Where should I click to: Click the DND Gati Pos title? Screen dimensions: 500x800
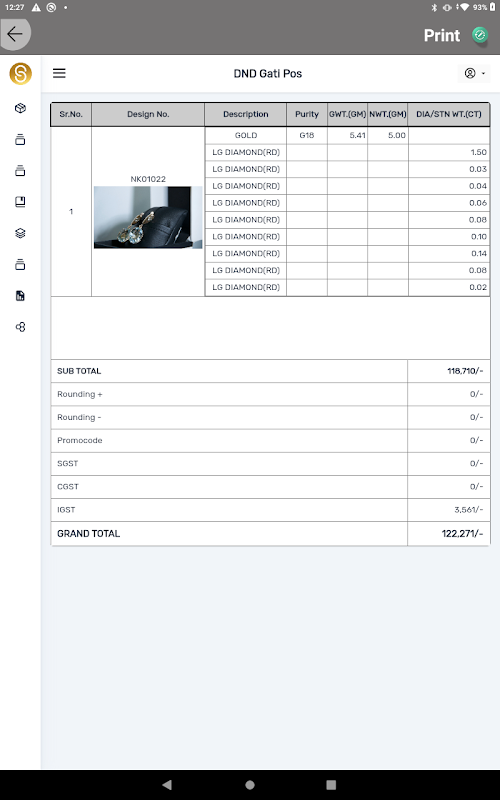268,73
